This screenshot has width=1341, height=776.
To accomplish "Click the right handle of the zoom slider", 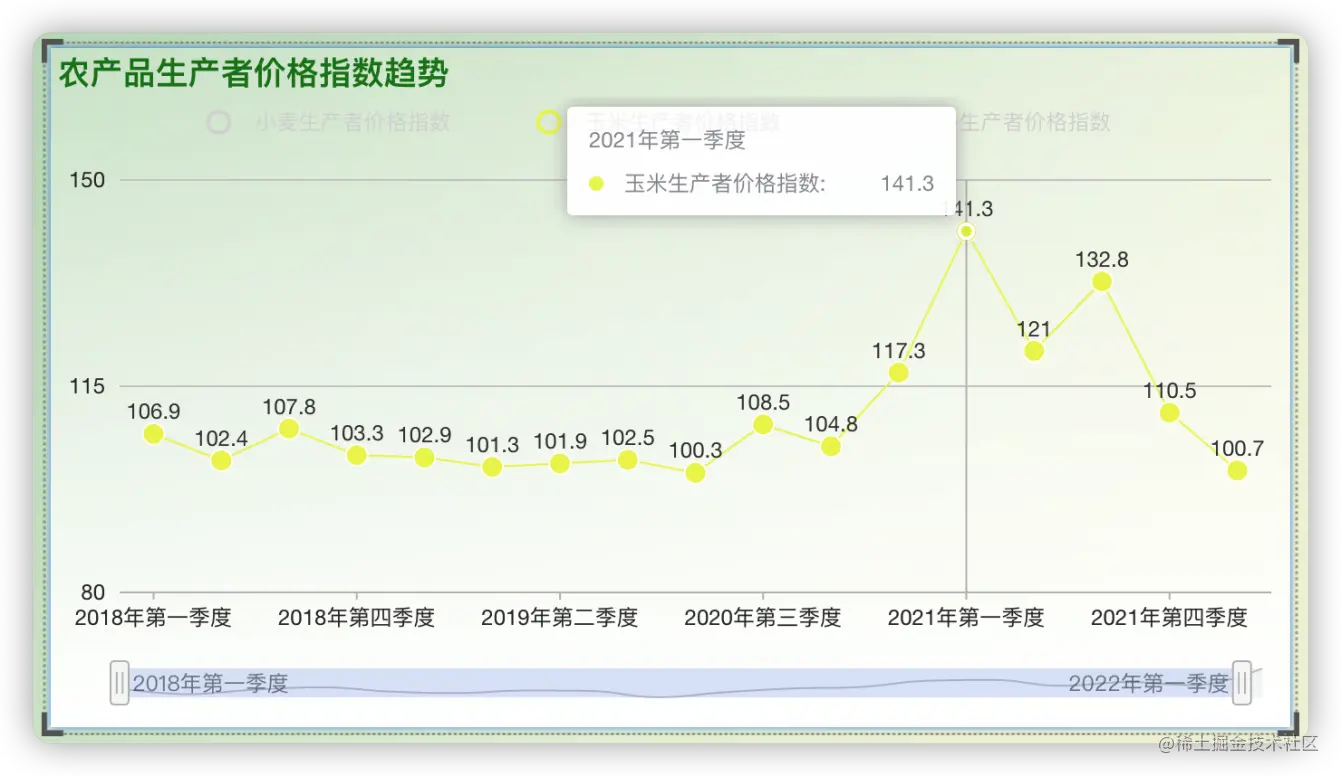I will coord(1242,683).
